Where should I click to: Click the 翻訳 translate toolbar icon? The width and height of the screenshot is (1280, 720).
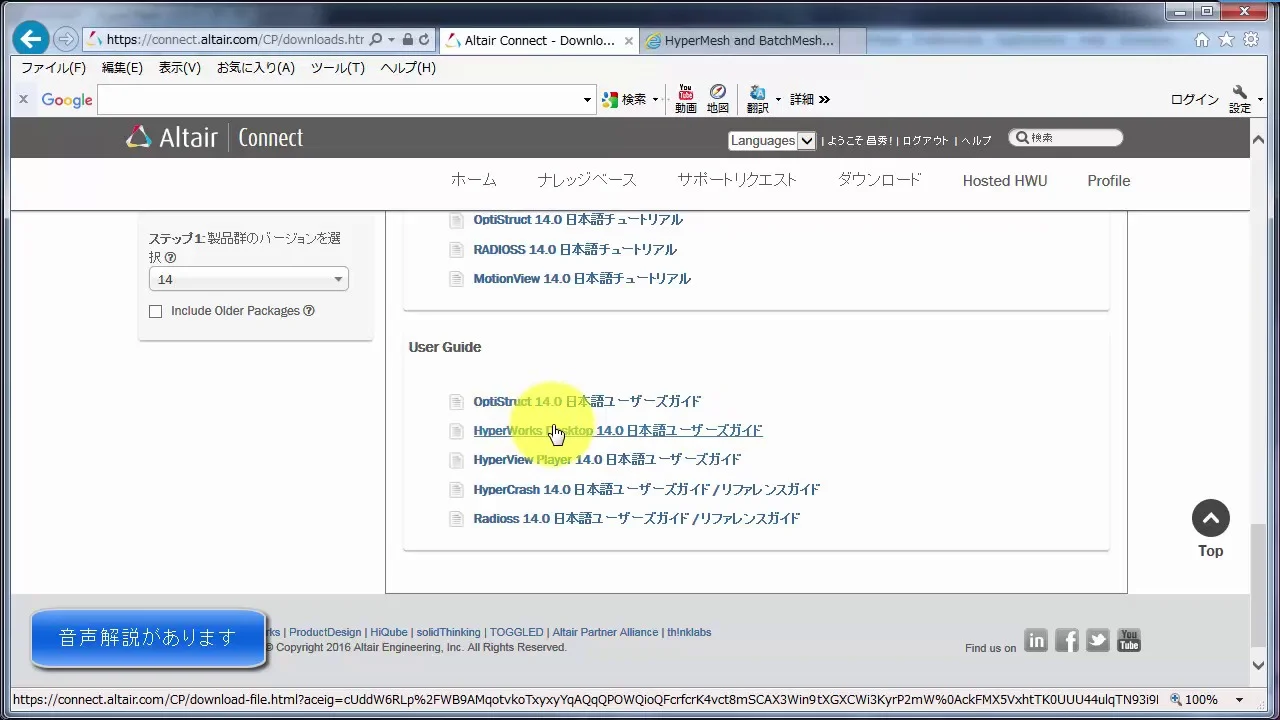pyautogui.click(x=757, y=99)
